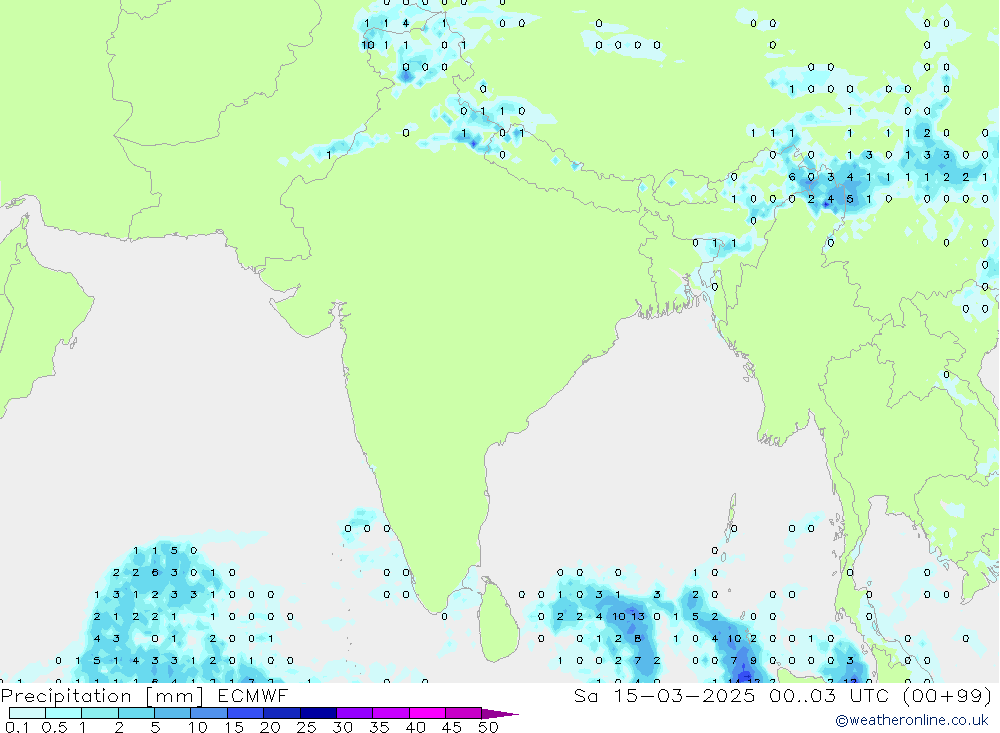Click the legend label "40"
The height and width of the screenshot is (733, 1000).
pyautogui.click(x=415, y=727)
